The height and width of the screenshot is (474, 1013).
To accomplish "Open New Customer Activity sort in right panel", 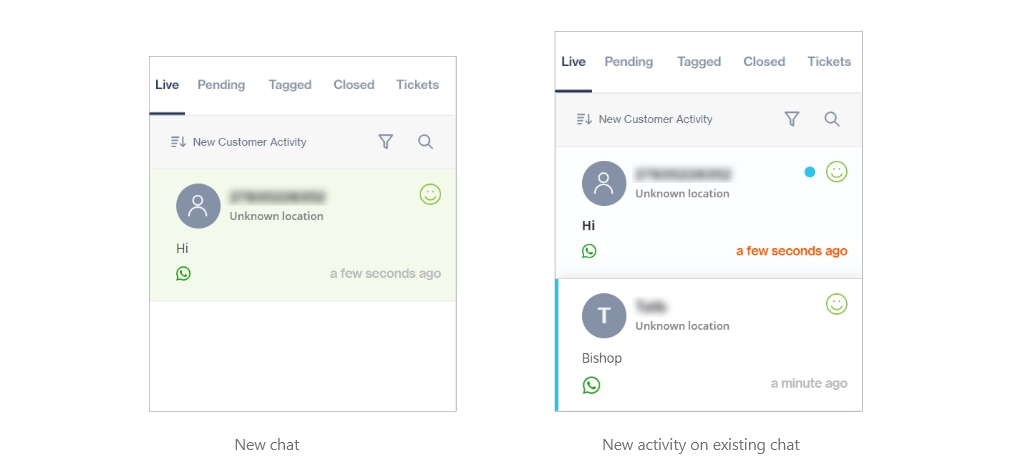I will pyautogui.click(x=645, y=119).
